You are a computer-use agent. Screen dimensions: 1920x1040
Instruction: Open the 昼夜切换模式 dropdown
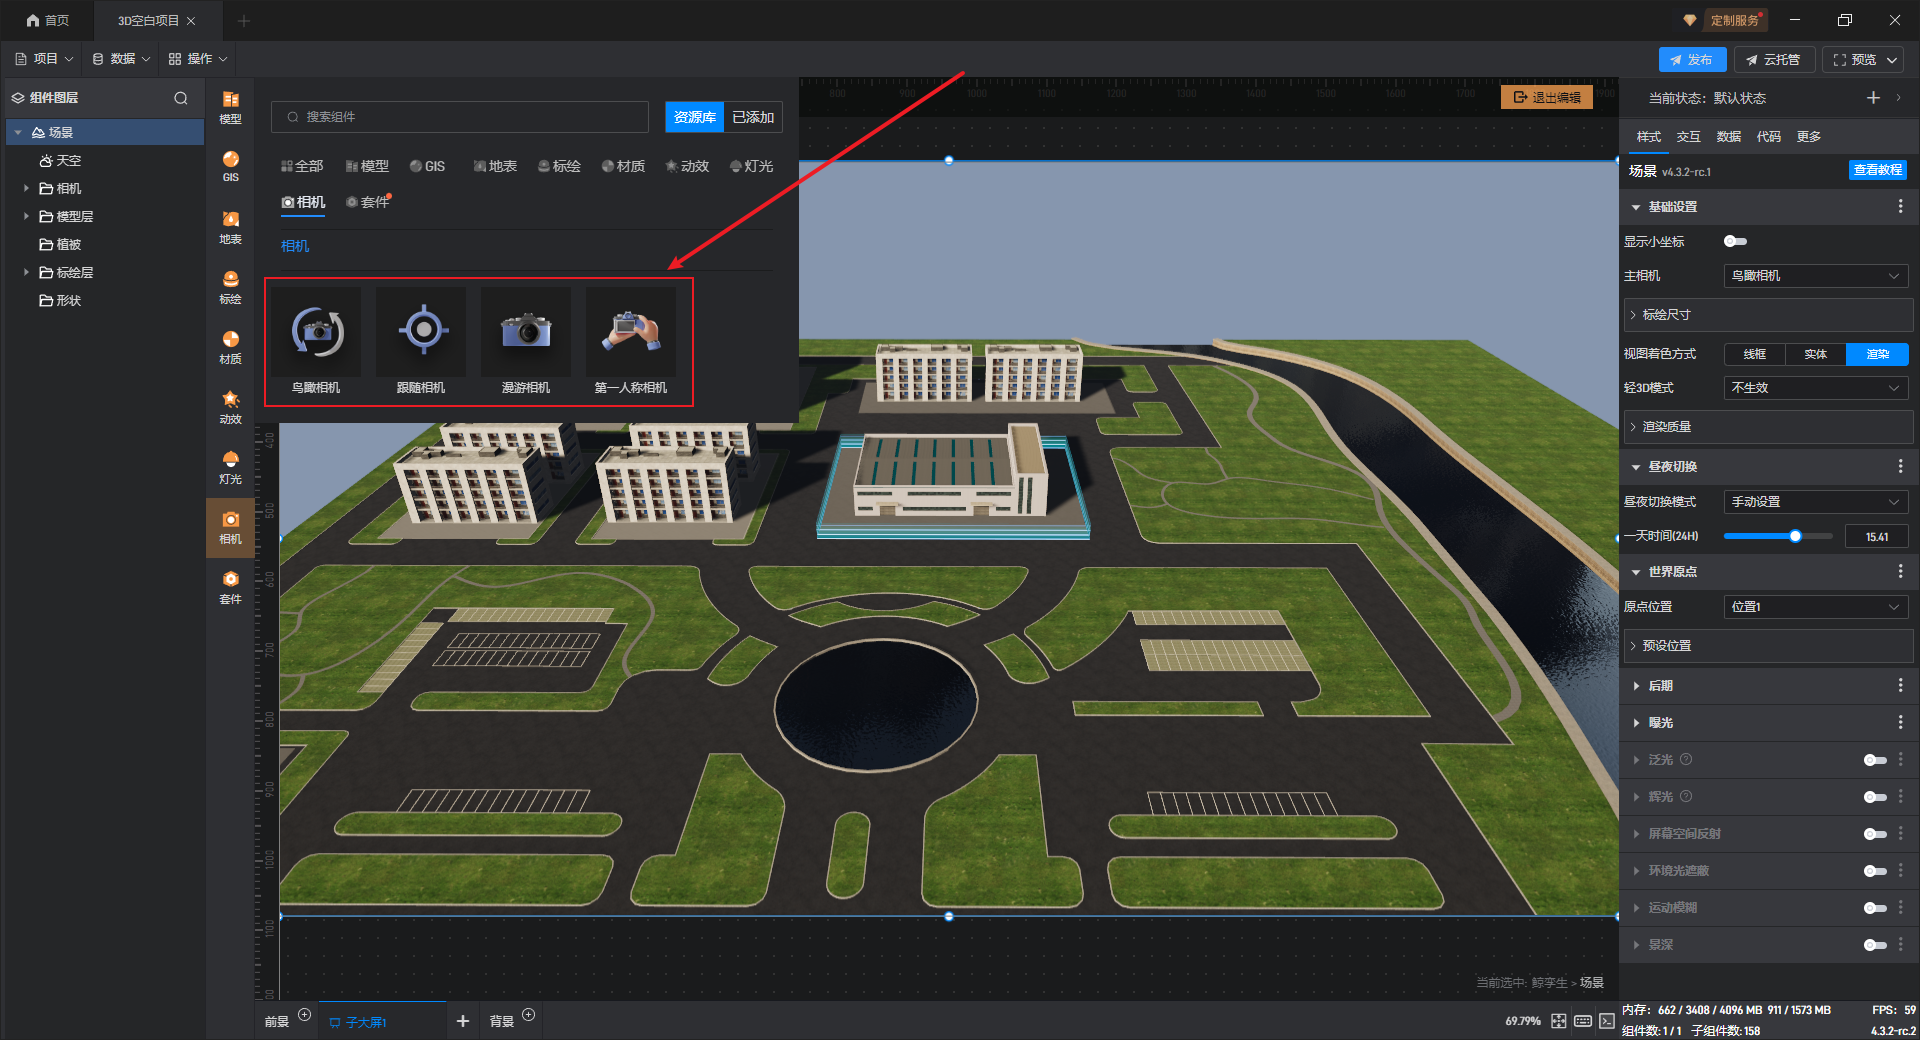(1815, 502)
